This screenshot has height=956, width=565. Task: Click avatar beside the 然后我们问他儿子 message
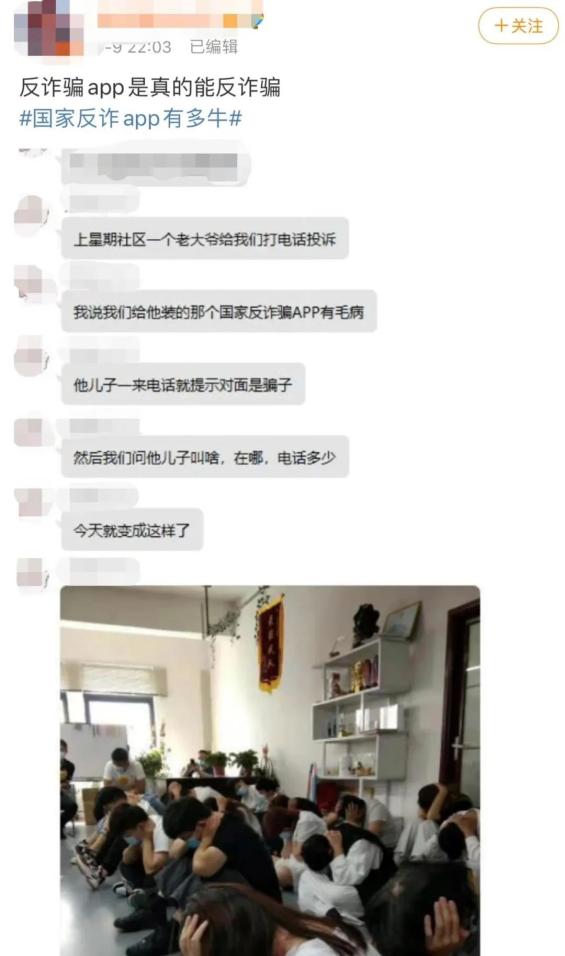[x=32, y=431]
